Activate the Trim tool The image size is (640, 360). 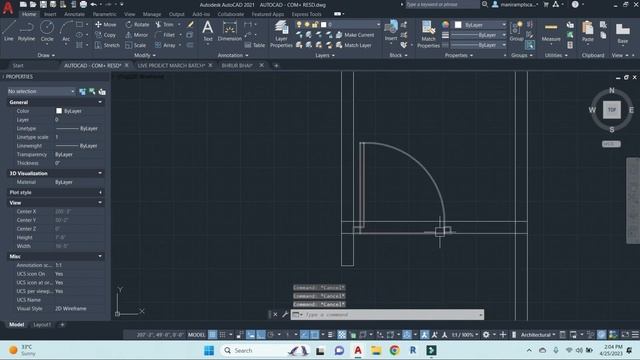point(164,24)
